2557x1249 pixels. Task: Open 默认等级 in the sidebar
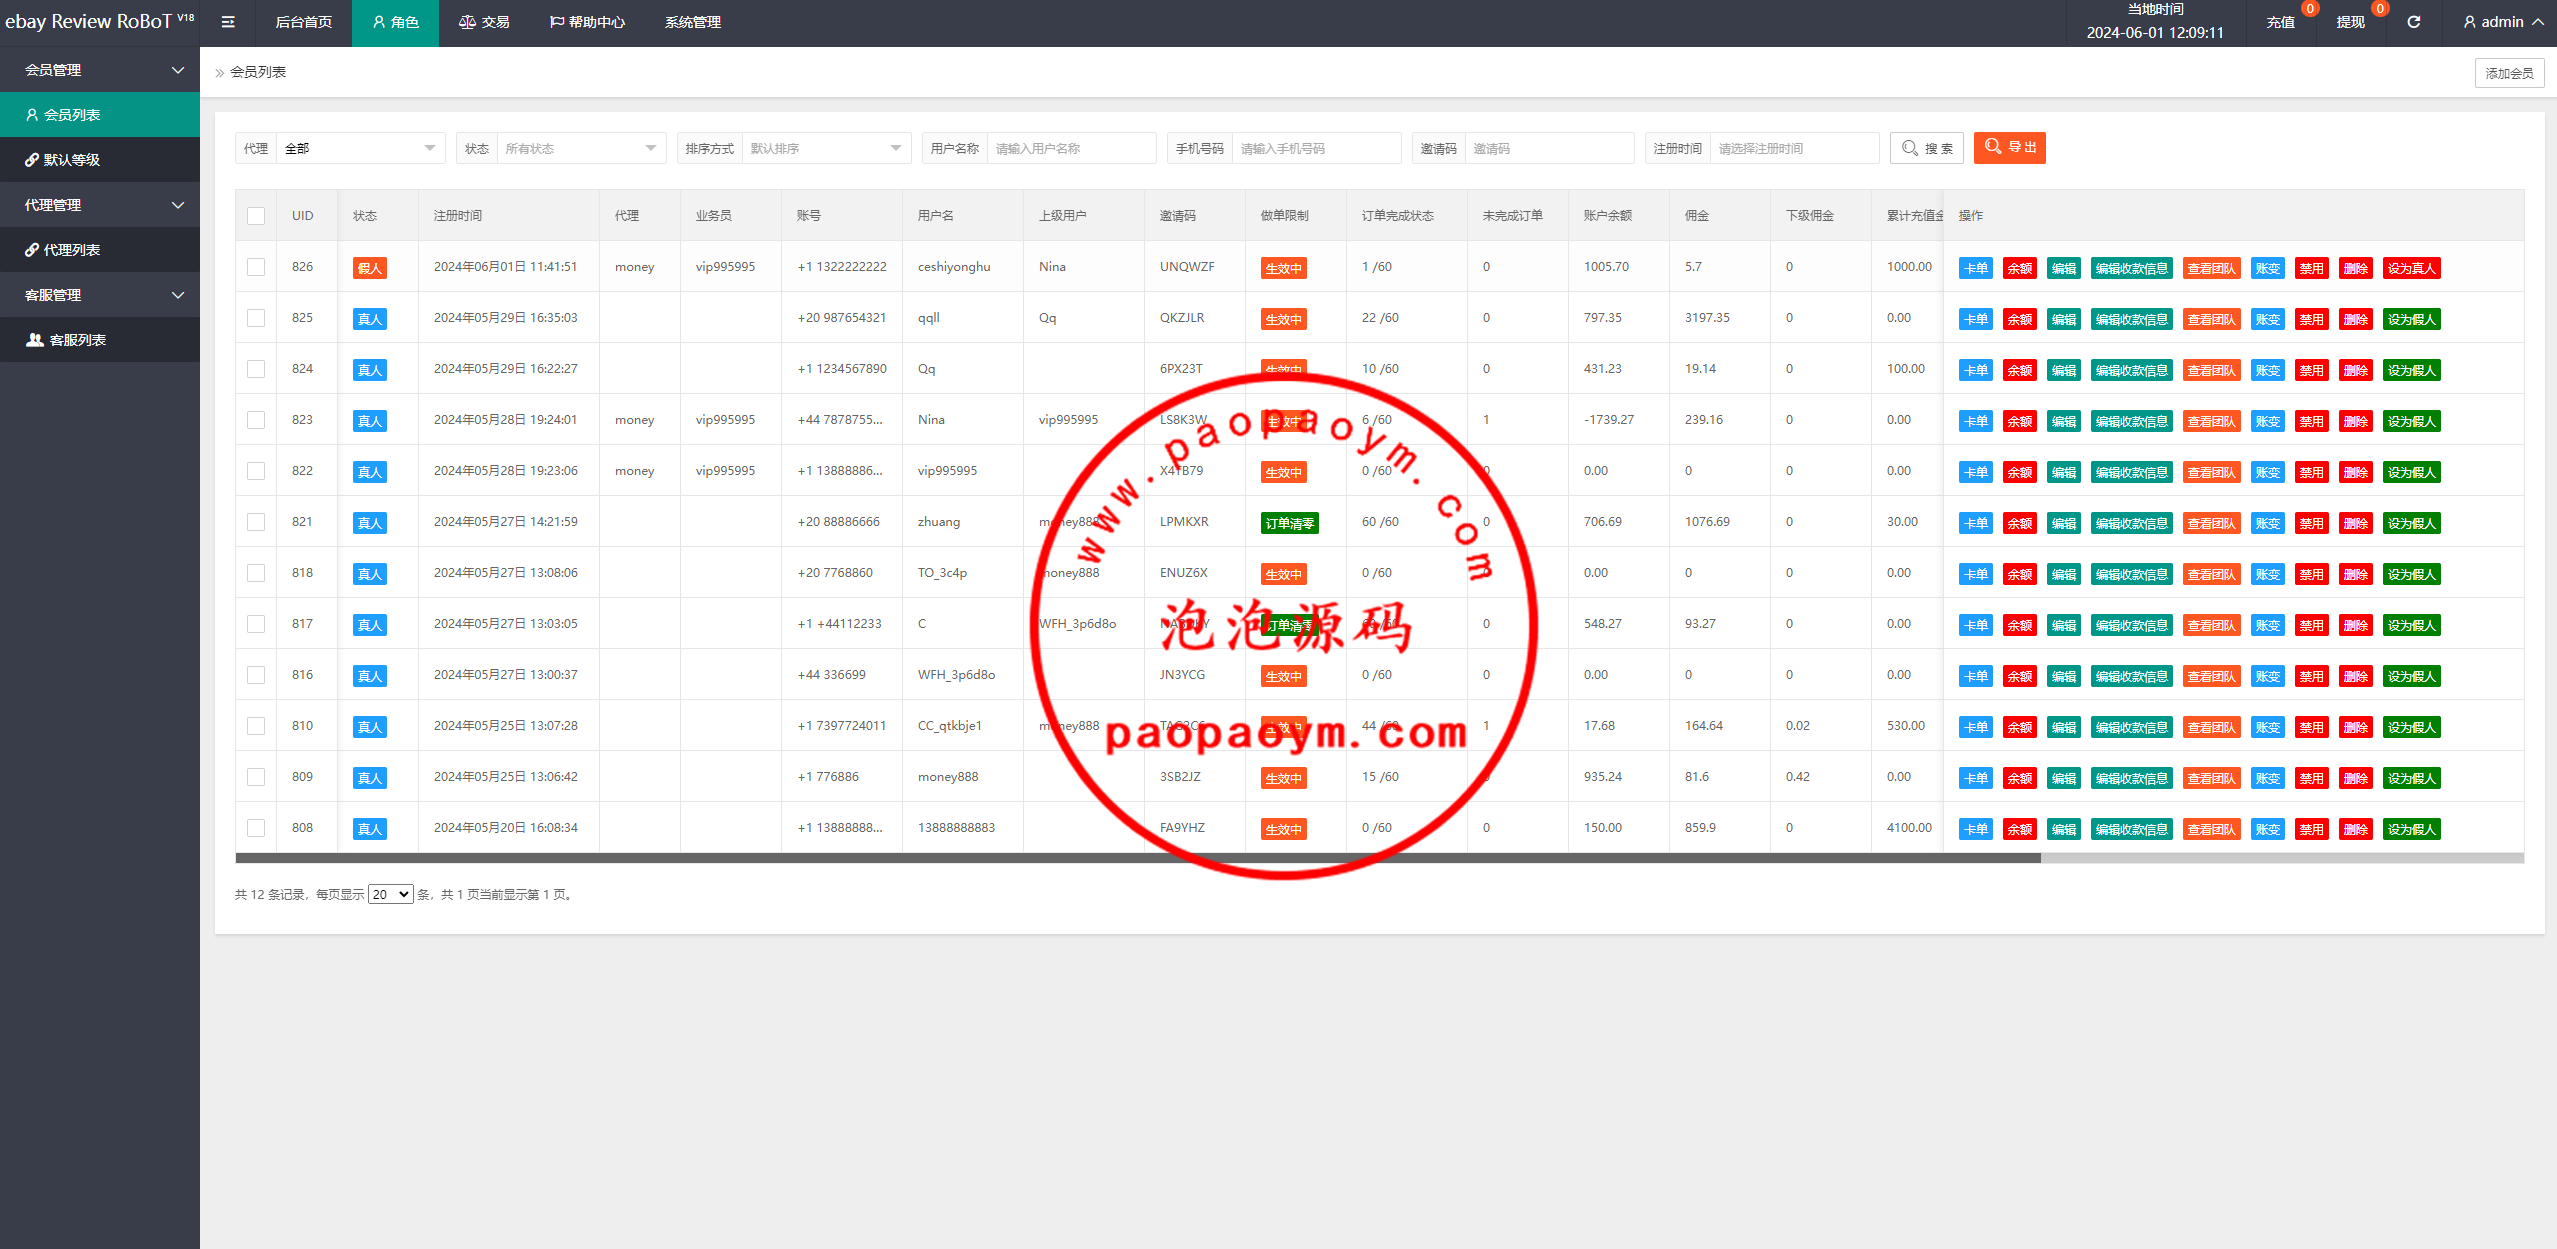tap(100, 160)
